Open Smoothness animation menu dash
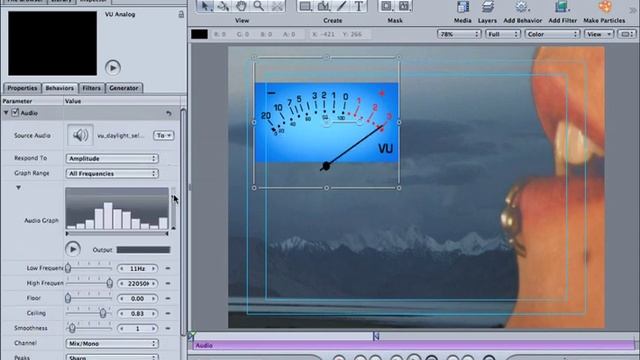 point(168,328)
